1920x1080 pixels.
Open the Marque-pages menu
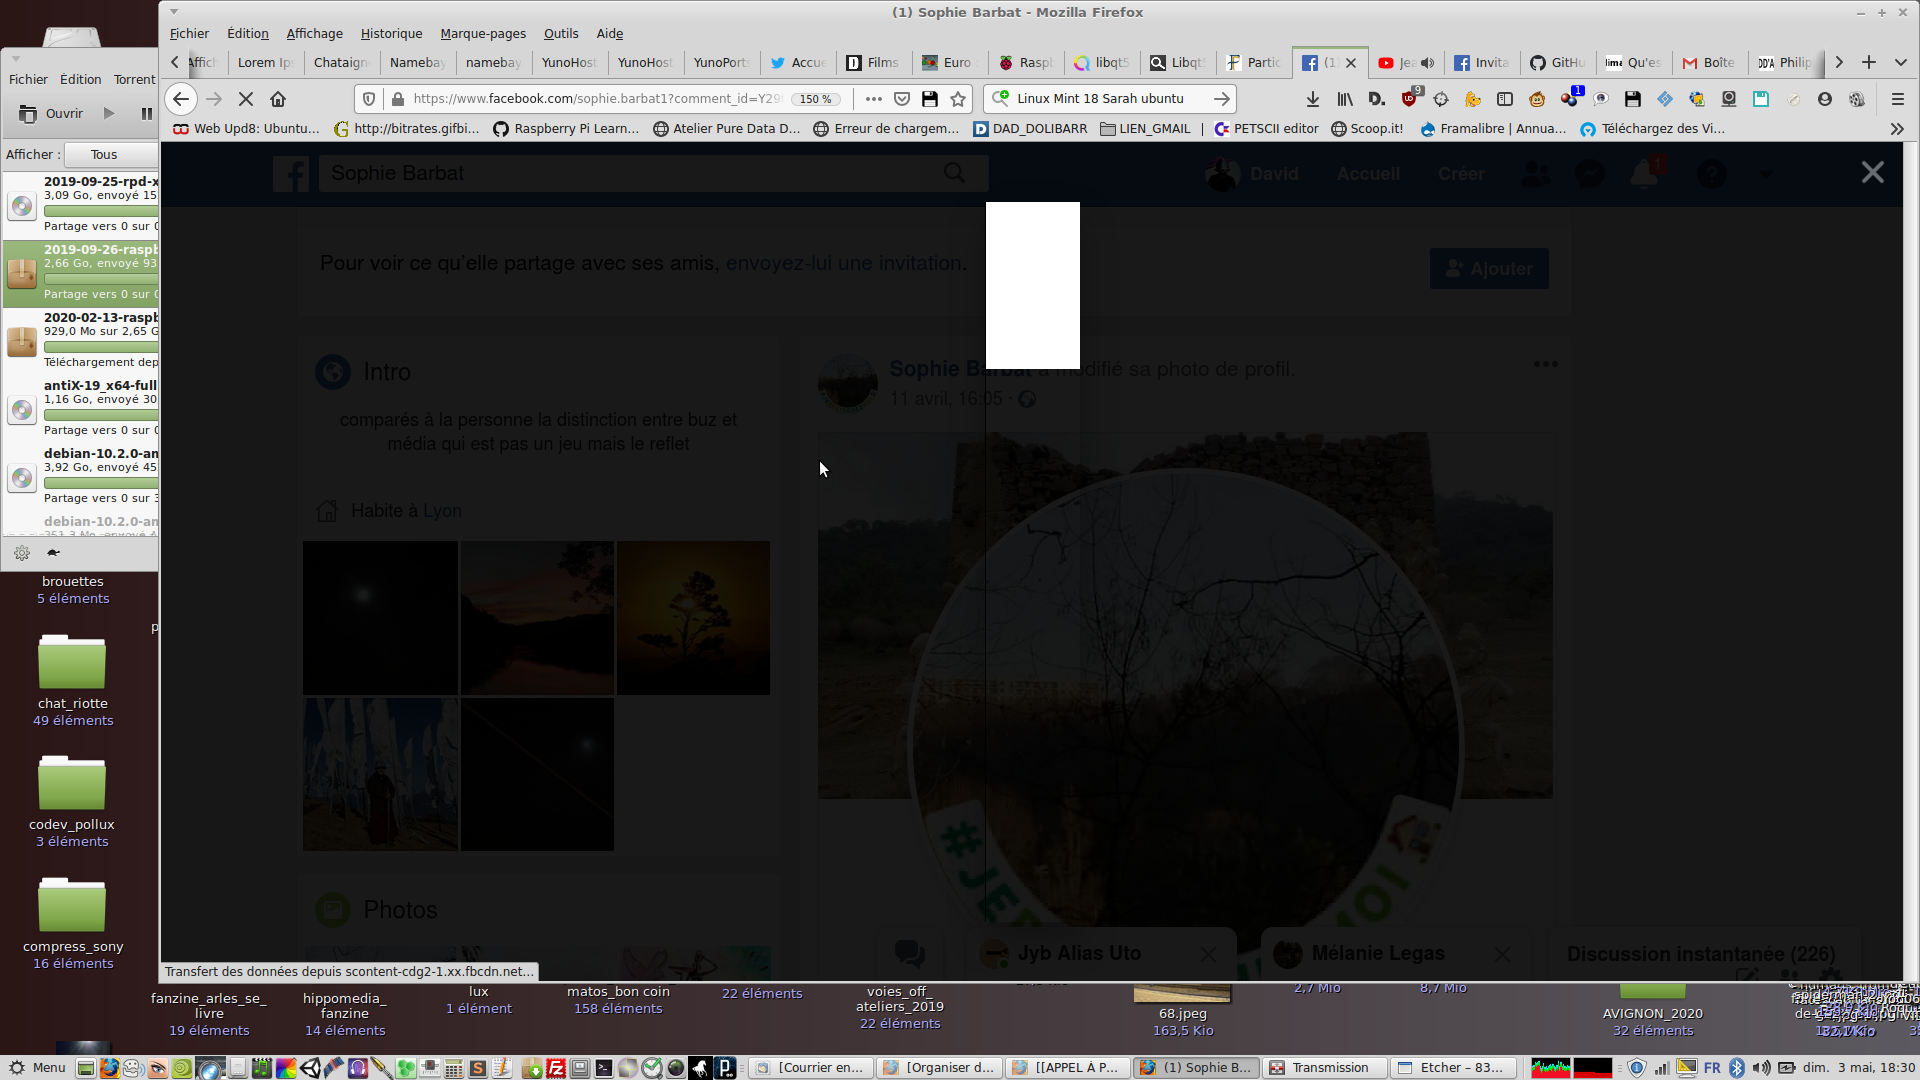pyautogui.click(x=482, y=34)
